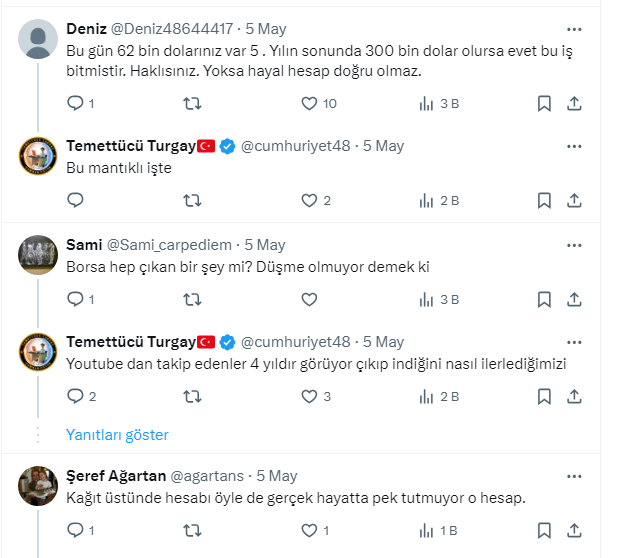Share Sami's tweet via share icon
Viewport: 624px width, 558px height.
[574, 299]
